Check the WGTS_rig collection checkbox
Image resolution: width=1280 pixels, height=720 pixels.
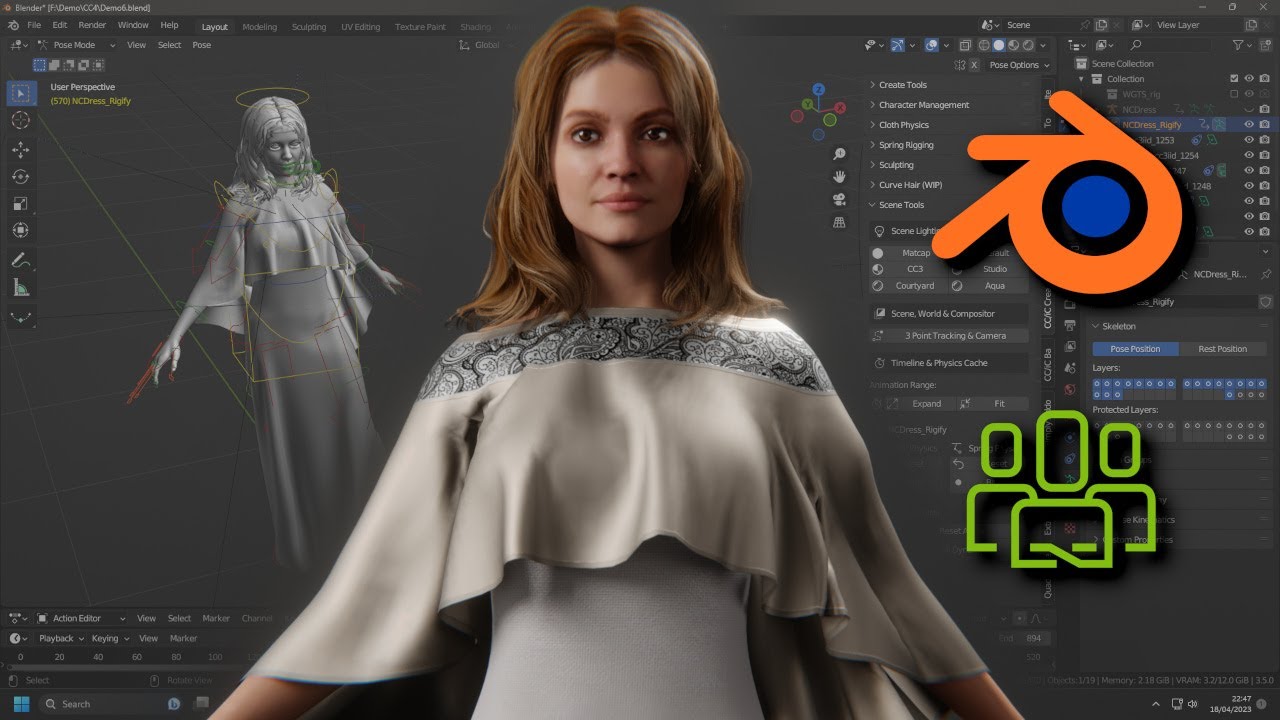click(x=1234, y=94)
